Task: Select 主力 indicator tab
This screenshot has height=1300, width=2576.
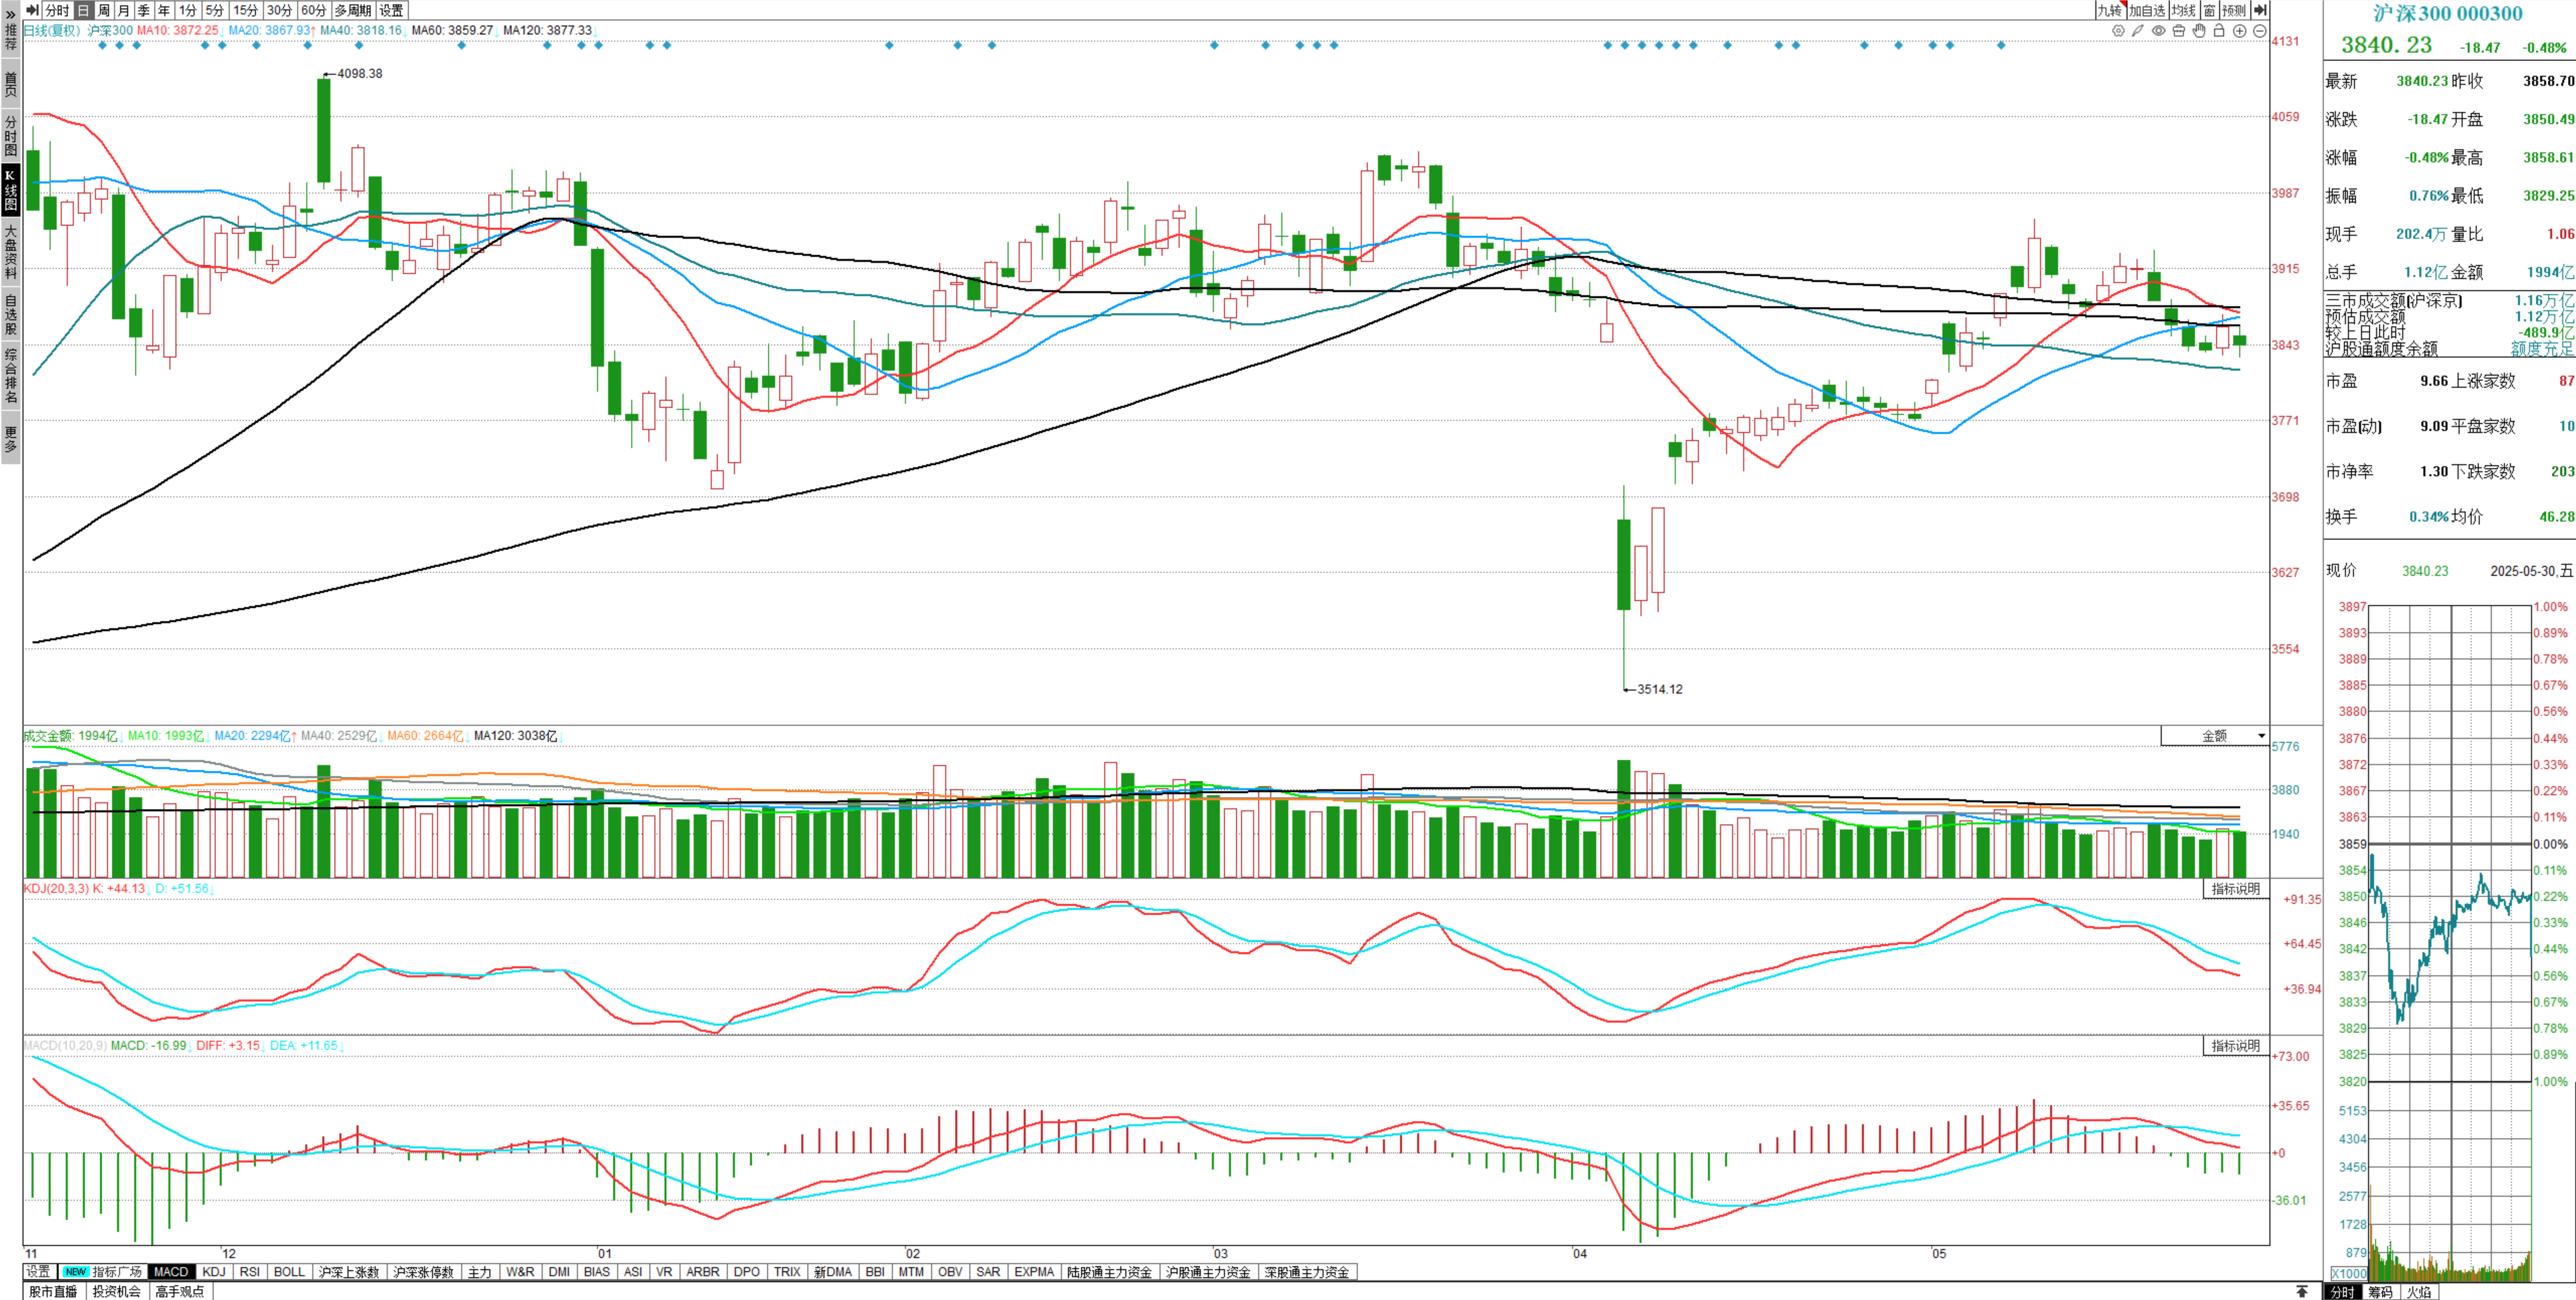Action: pyautogui.click(x=480, y=1272)
